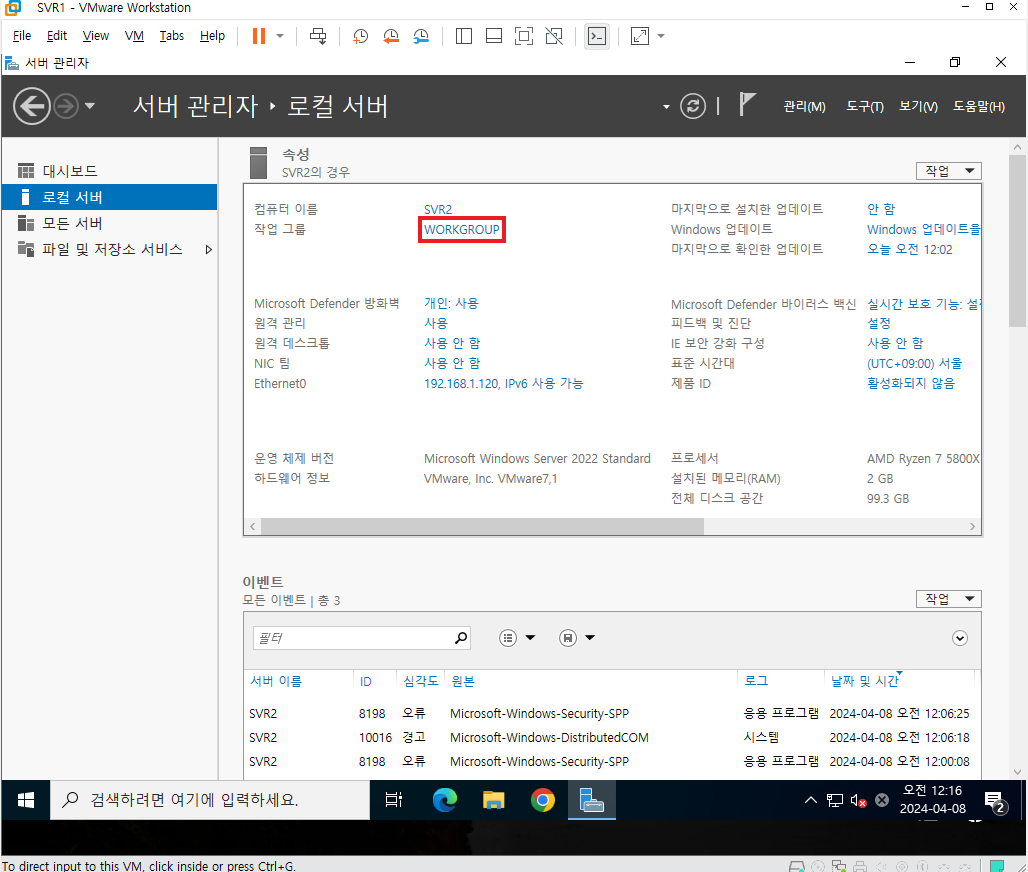Click the (UTC+09:00) 서울 time zone link
Image resolution: width=1028 pixels, height=872 pixels.
[x=915, y=364]
